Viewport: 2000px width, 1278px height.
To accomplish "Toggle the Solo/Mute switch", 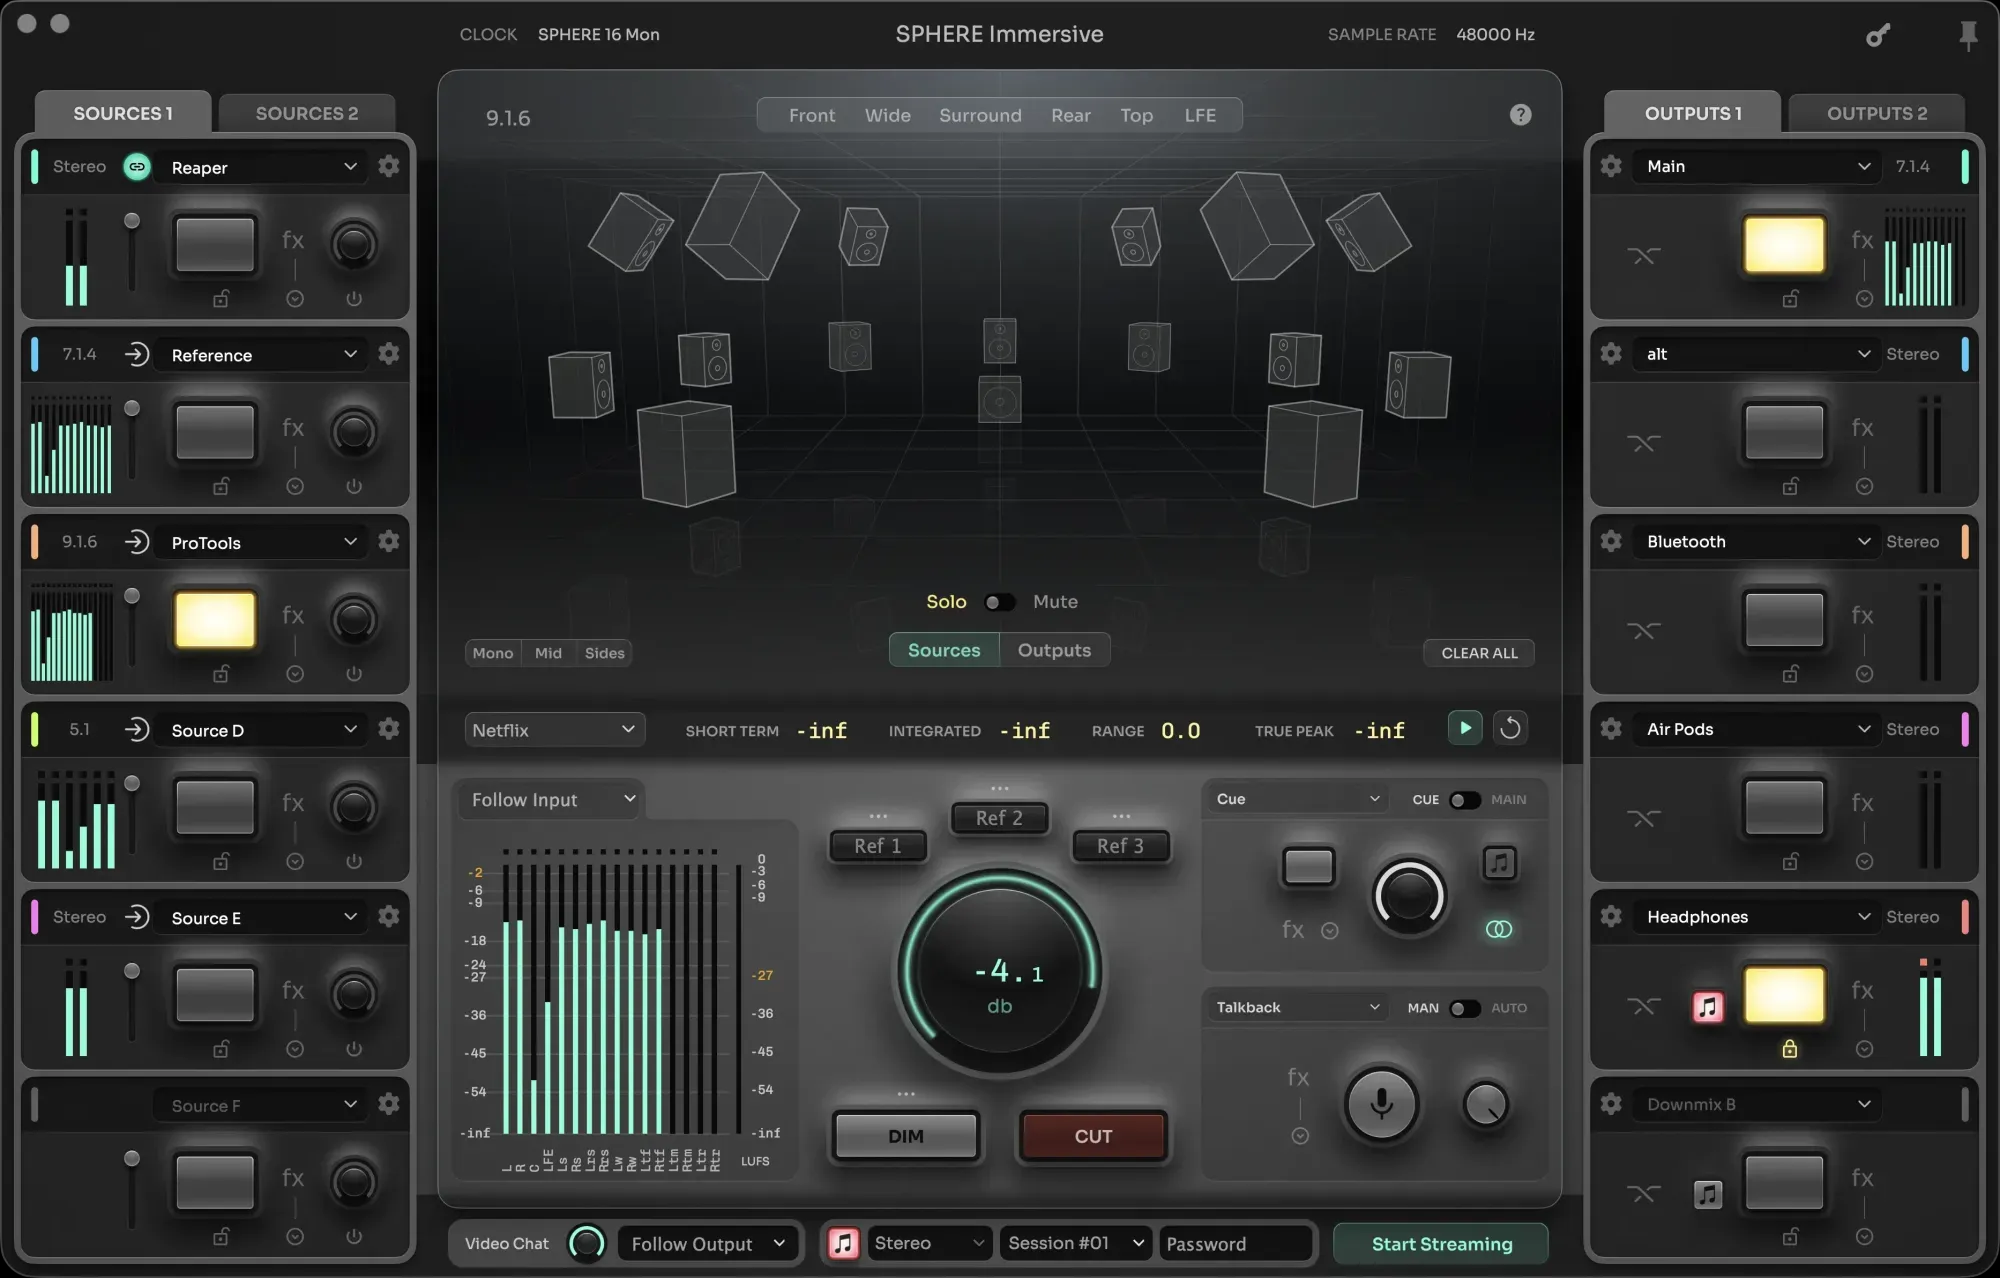I will [x=999, y=602].
